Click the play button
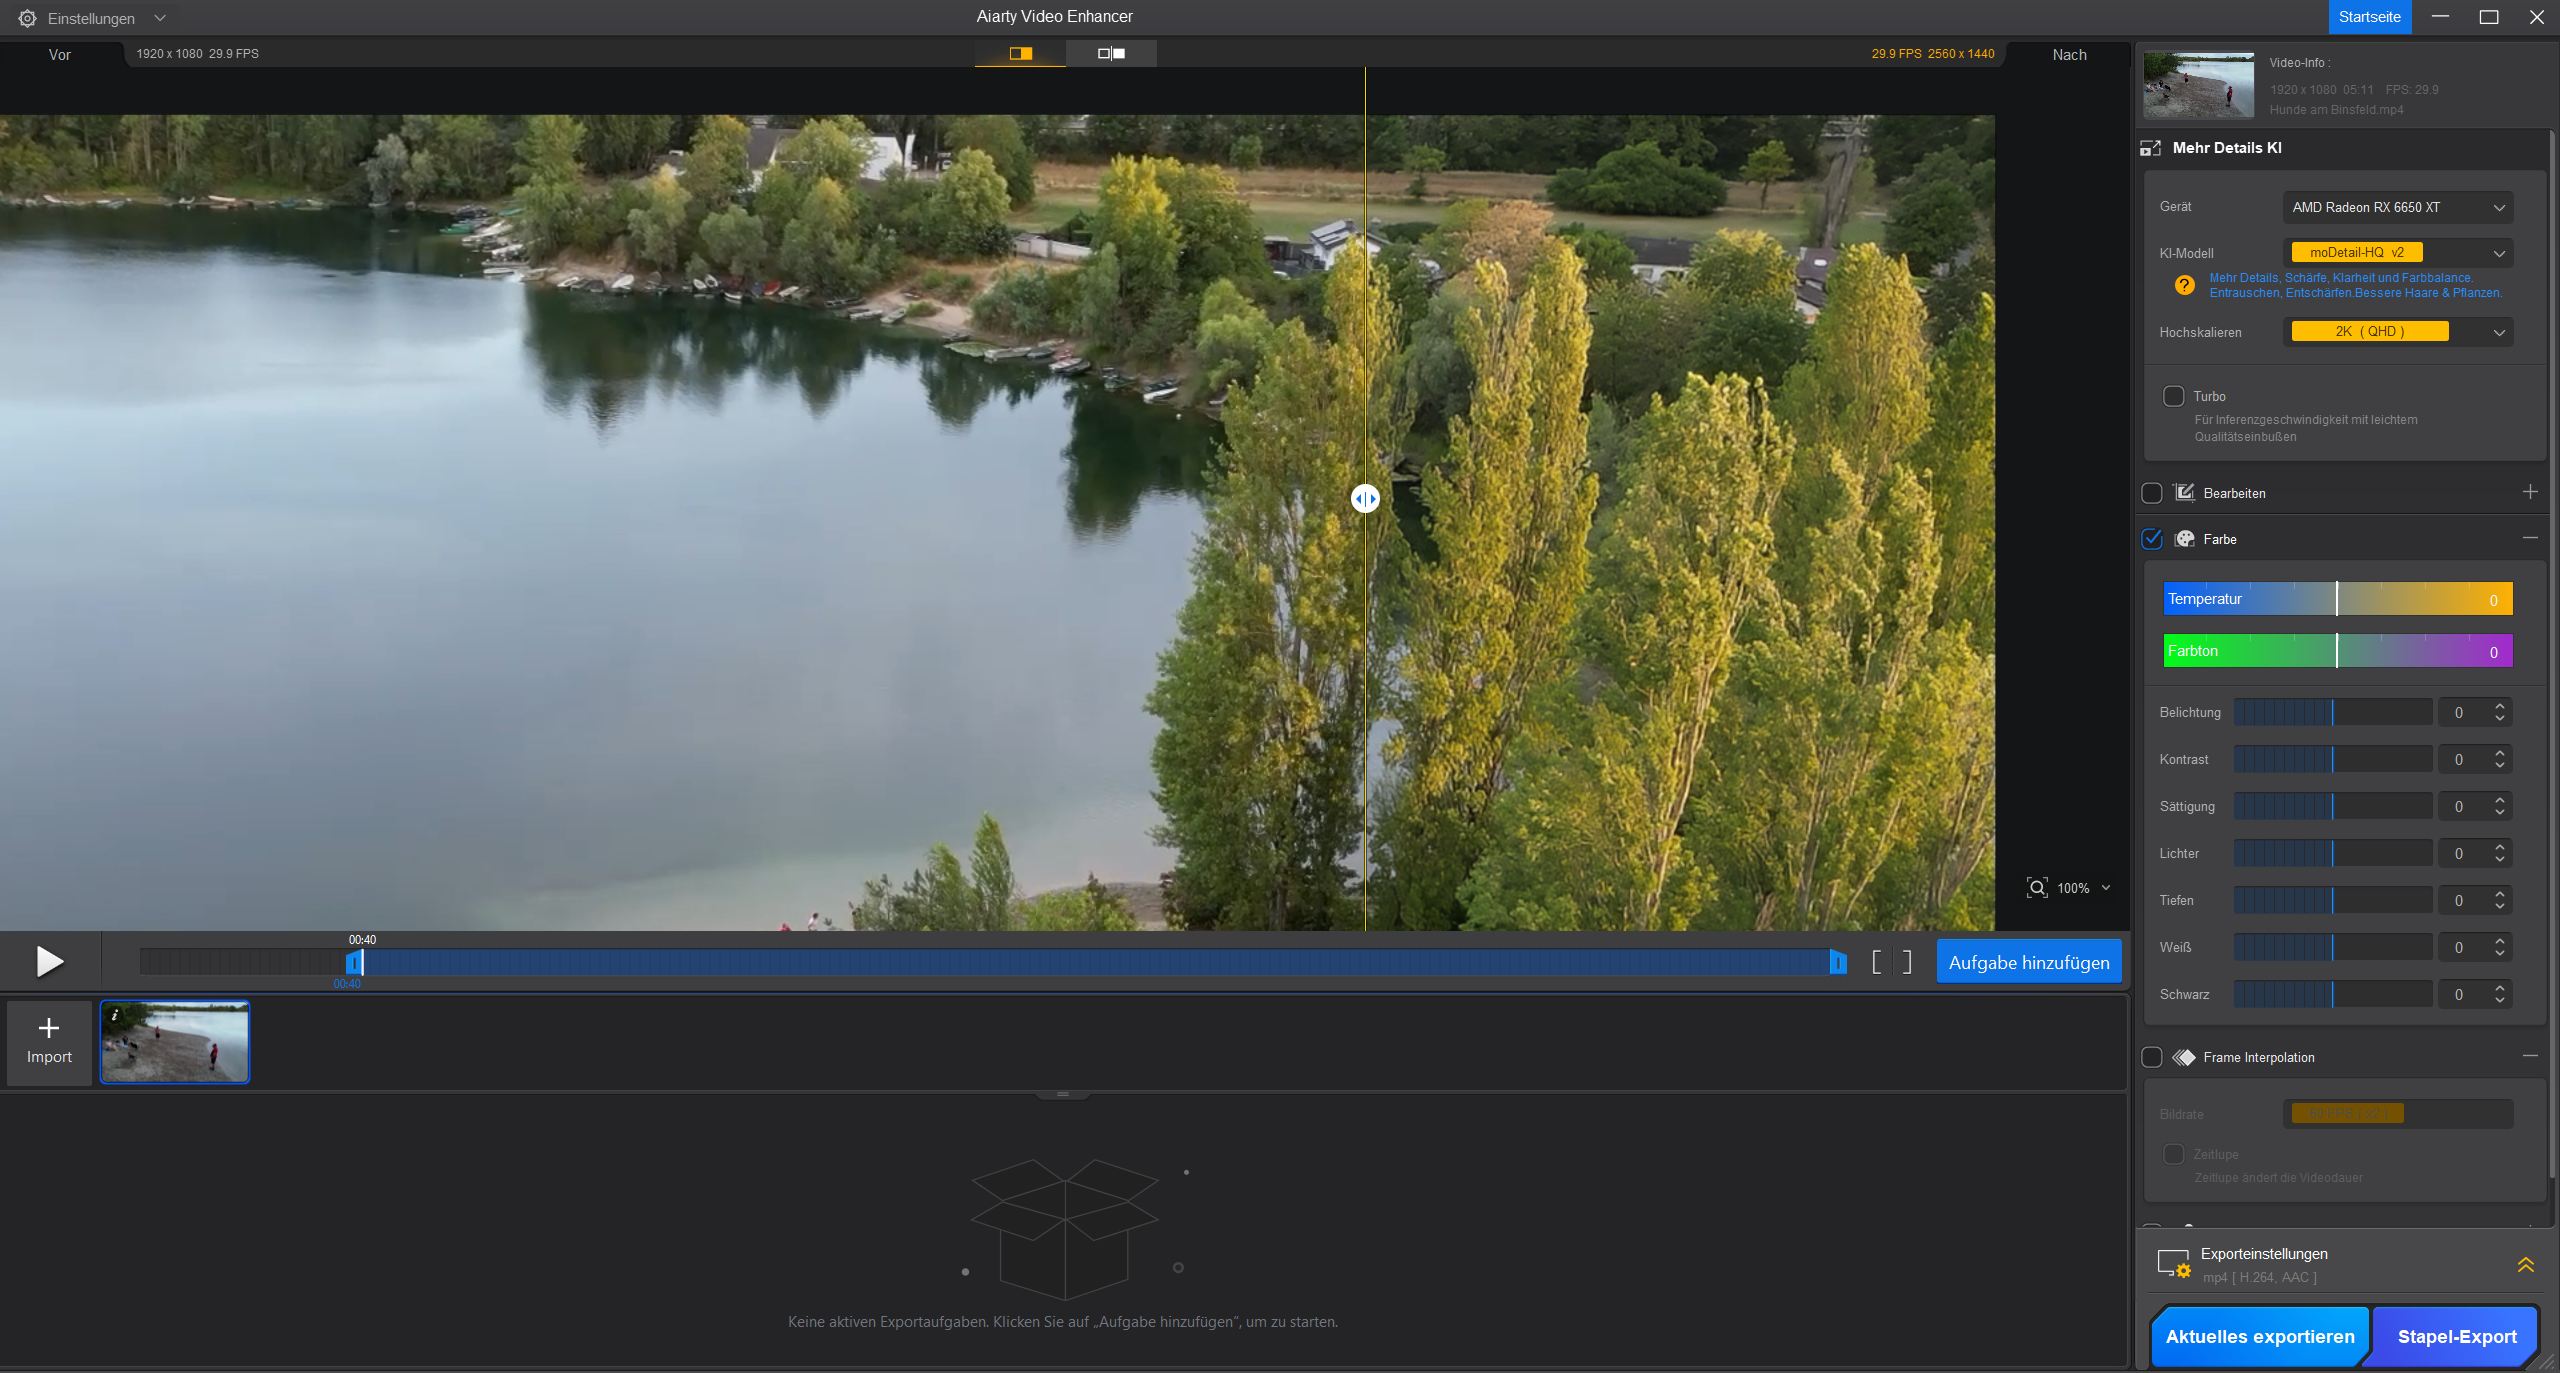2560x1373 pixels. pos(49,961)
